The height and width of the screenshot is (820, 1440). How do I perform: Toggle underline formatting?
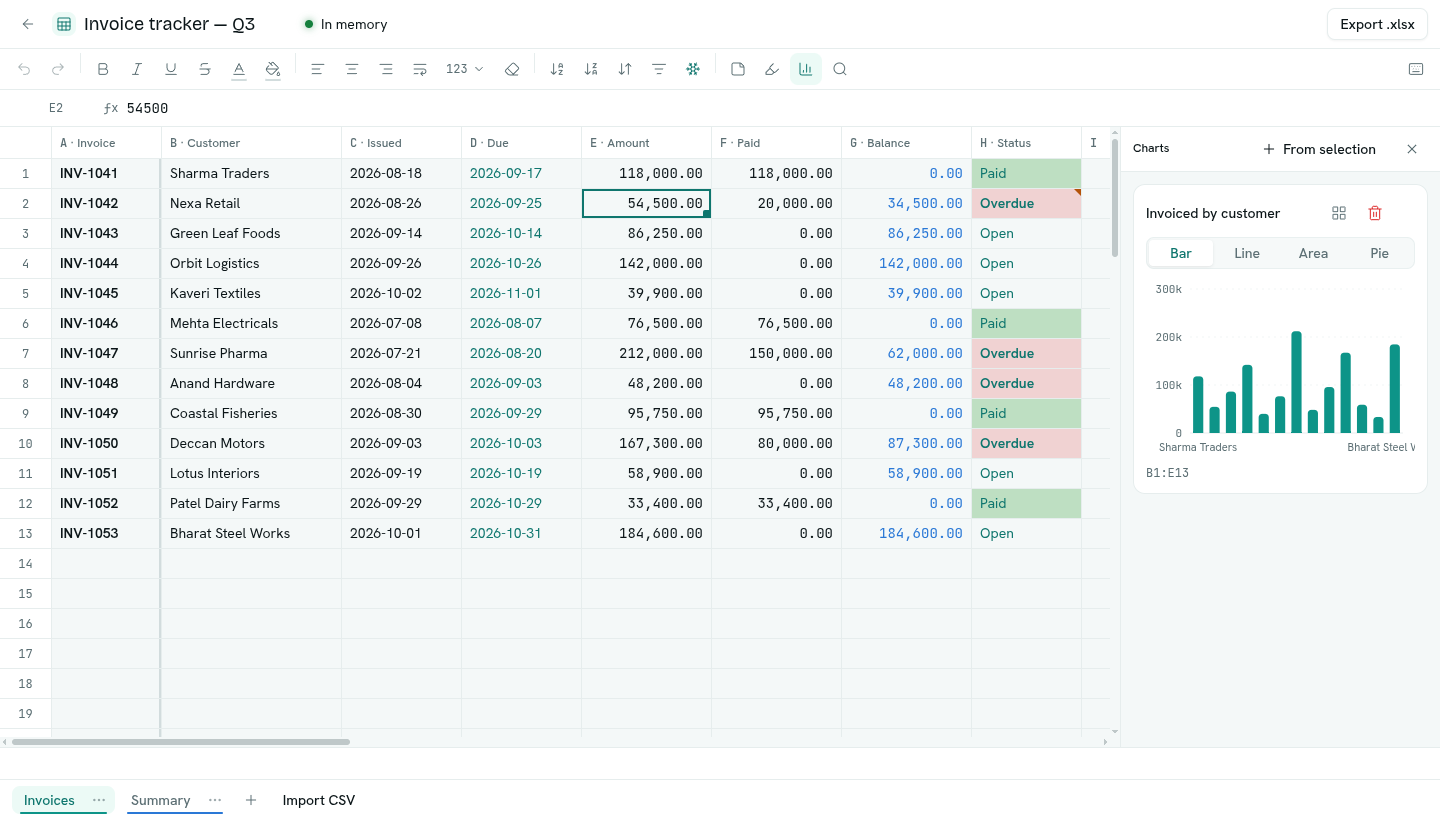[x=171, y=69]
